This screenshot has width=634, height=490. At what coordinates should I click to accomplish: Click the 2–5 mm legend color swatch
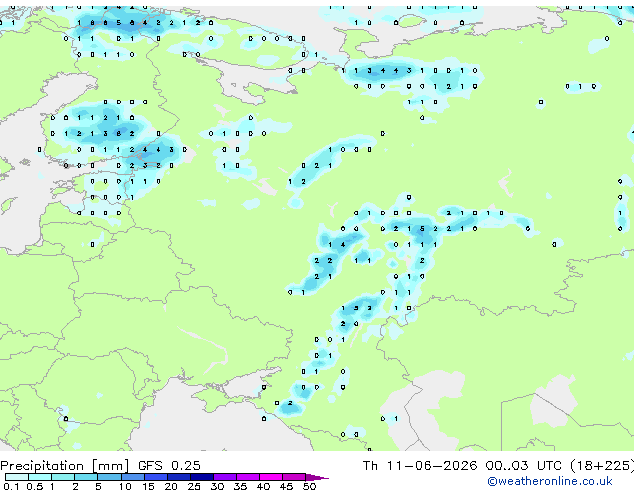(x=86, y=477)
